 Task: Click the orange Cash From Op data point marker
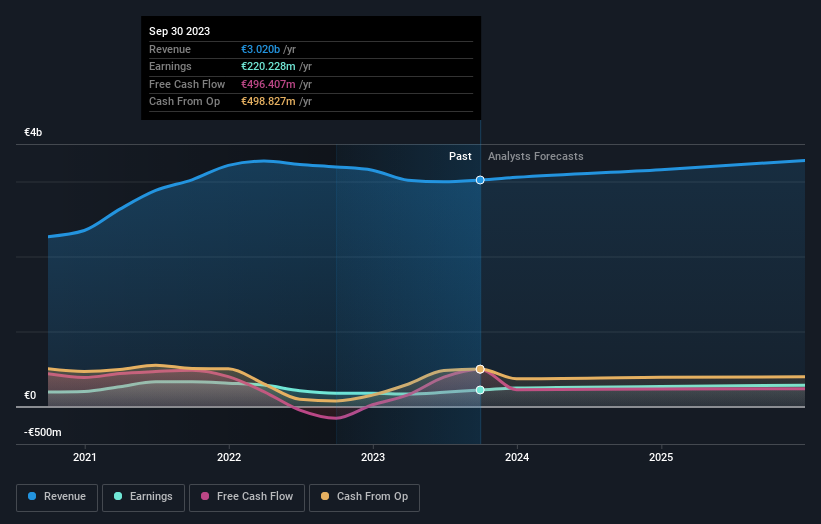point(480,369)
